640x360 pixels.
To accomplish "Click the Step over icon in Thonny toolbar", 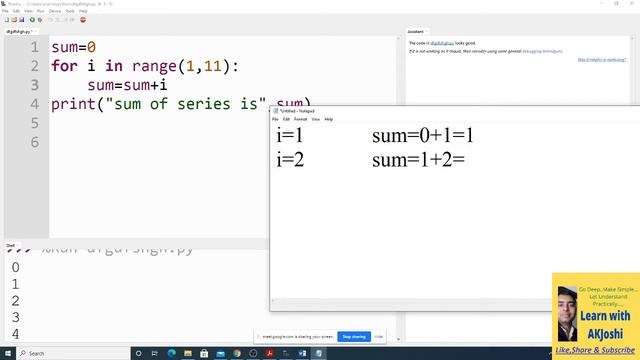I will 51,20.
